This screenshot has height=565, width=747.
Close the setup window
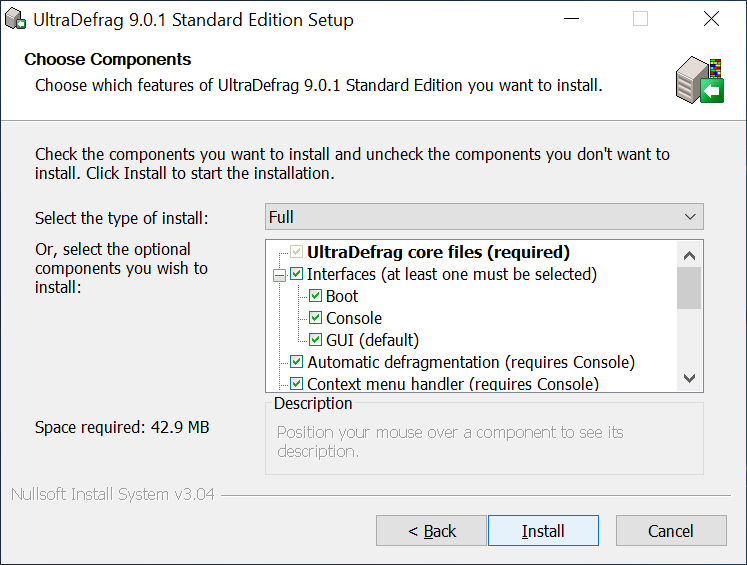(711, 19)
